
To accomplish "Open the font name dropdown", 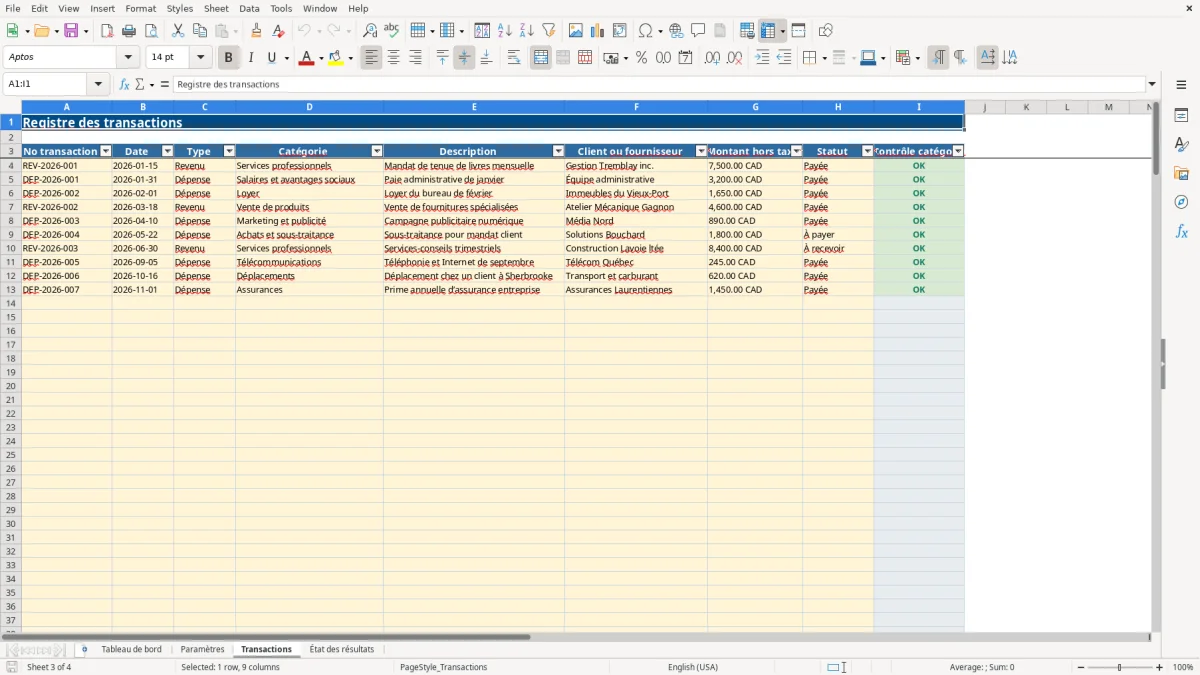I will point(128,58).
